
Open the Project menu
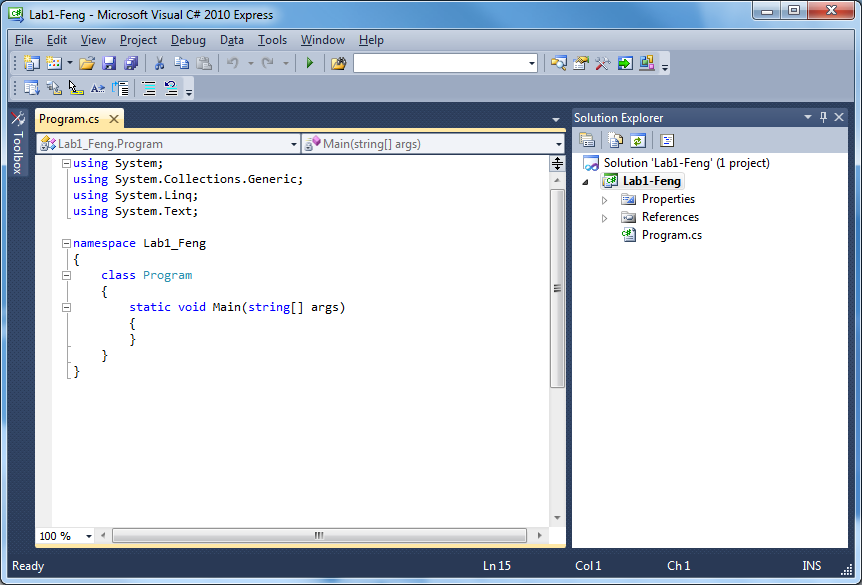[139, 40]
